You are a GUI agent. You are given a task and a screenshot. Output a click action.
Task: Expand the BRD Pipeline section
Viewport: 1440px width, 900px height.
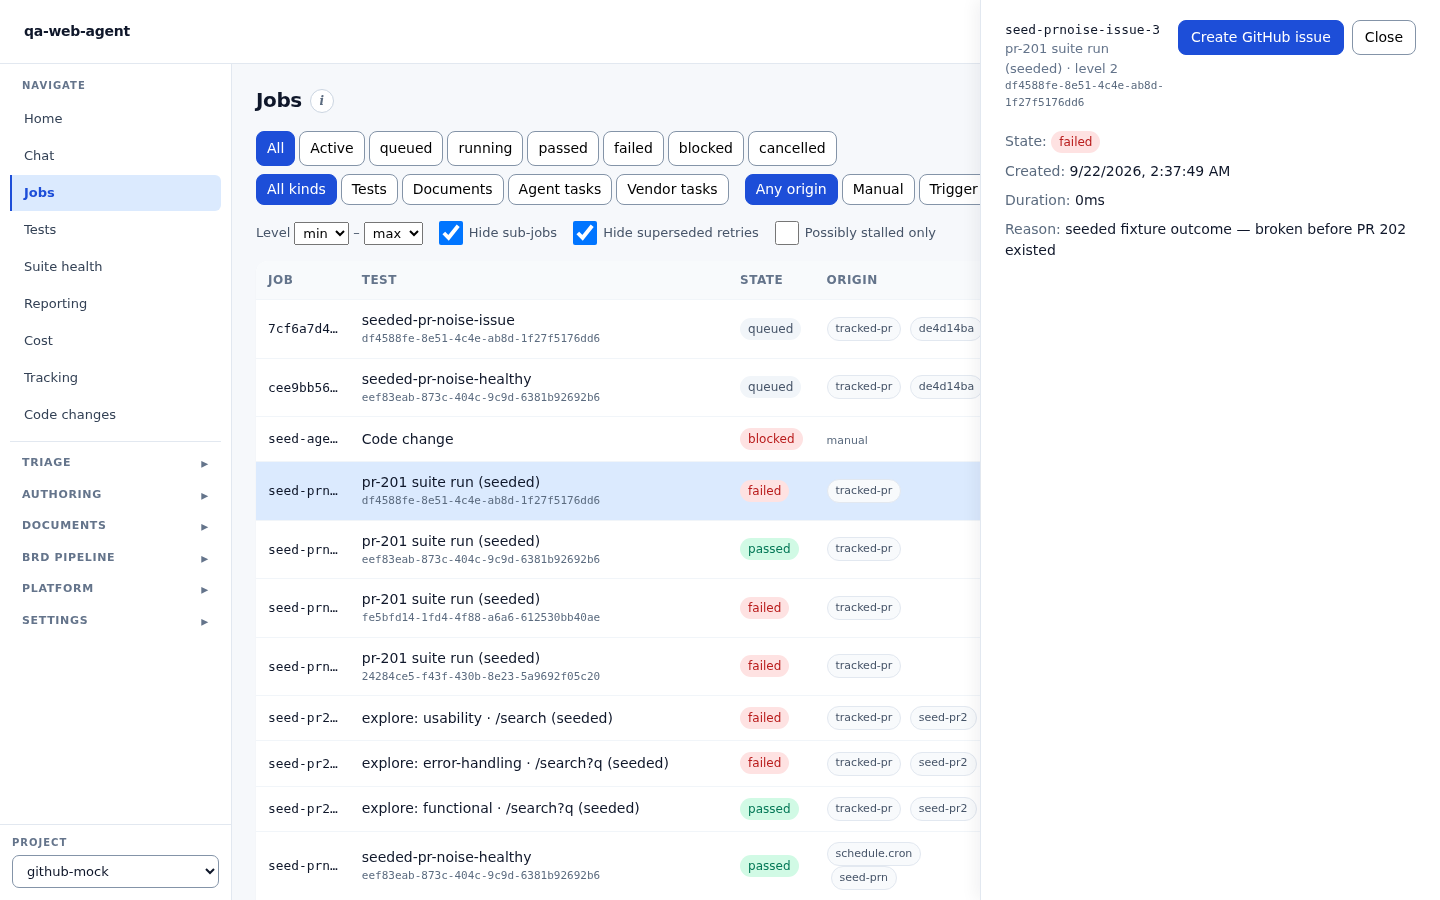click(x=115, y=558)
